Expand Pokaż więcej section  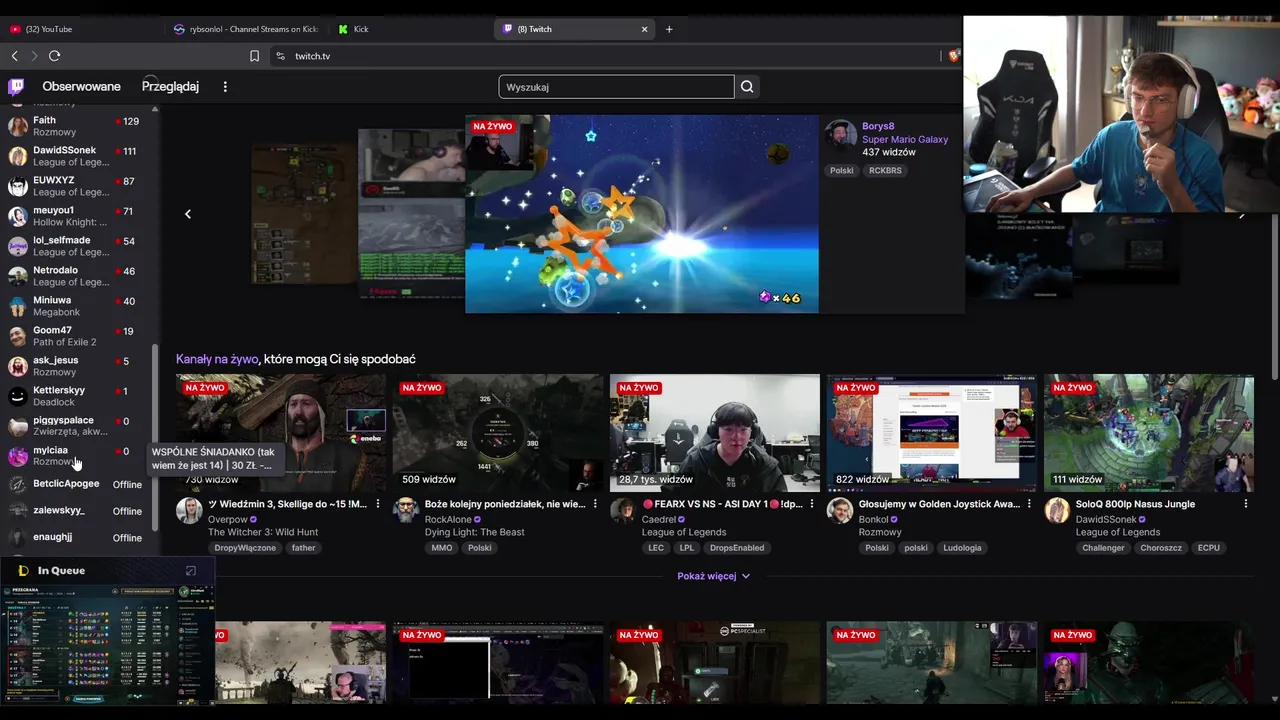tap(713, 576)
